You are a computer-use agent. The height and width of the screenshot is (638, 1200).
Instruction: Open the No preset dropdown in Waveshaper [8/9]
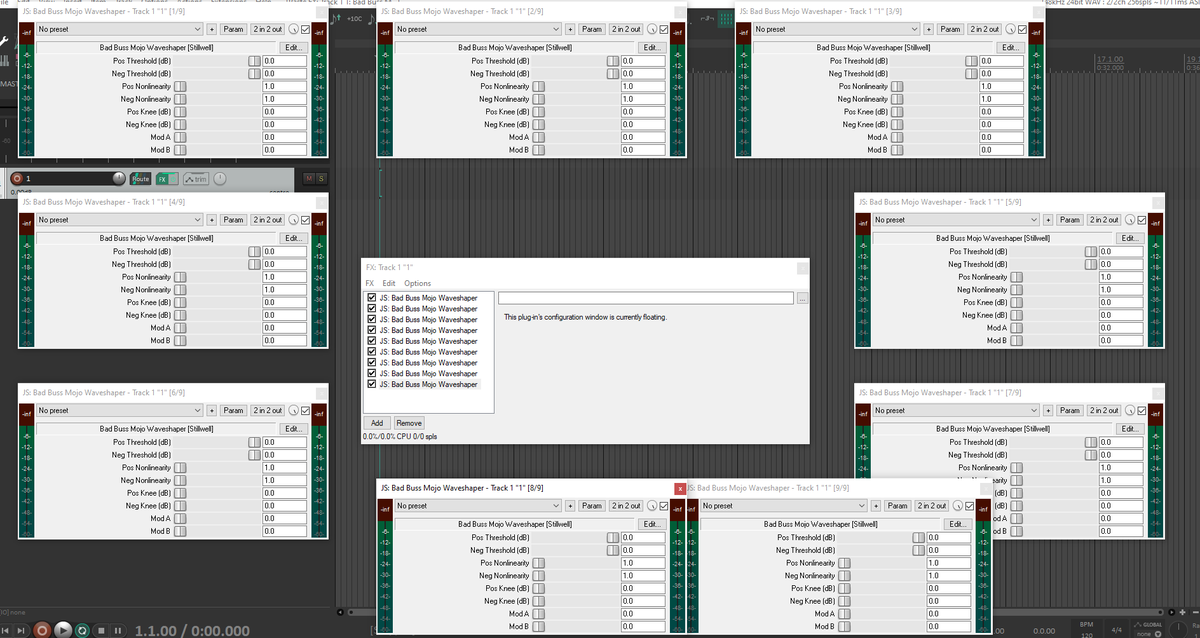tap(476, 505)
